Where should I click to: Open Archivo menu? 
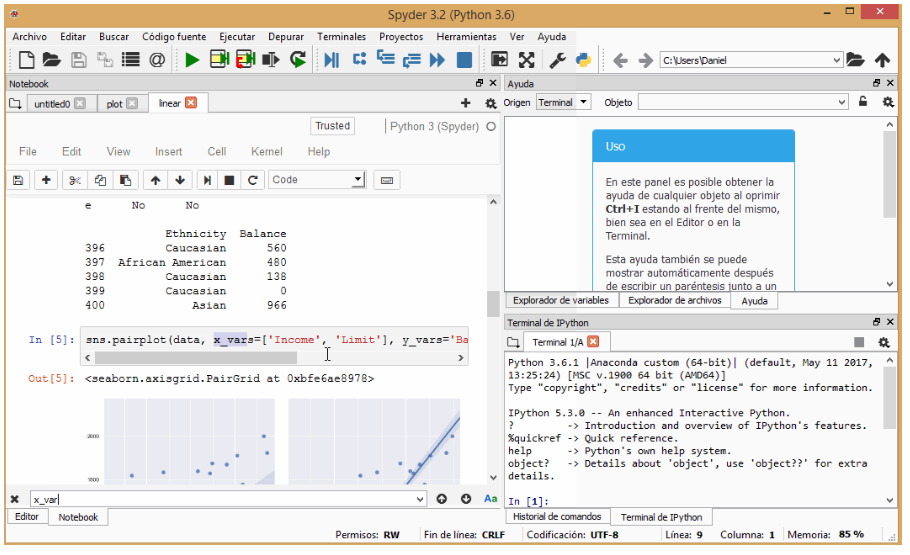click(x=29, y=37)
